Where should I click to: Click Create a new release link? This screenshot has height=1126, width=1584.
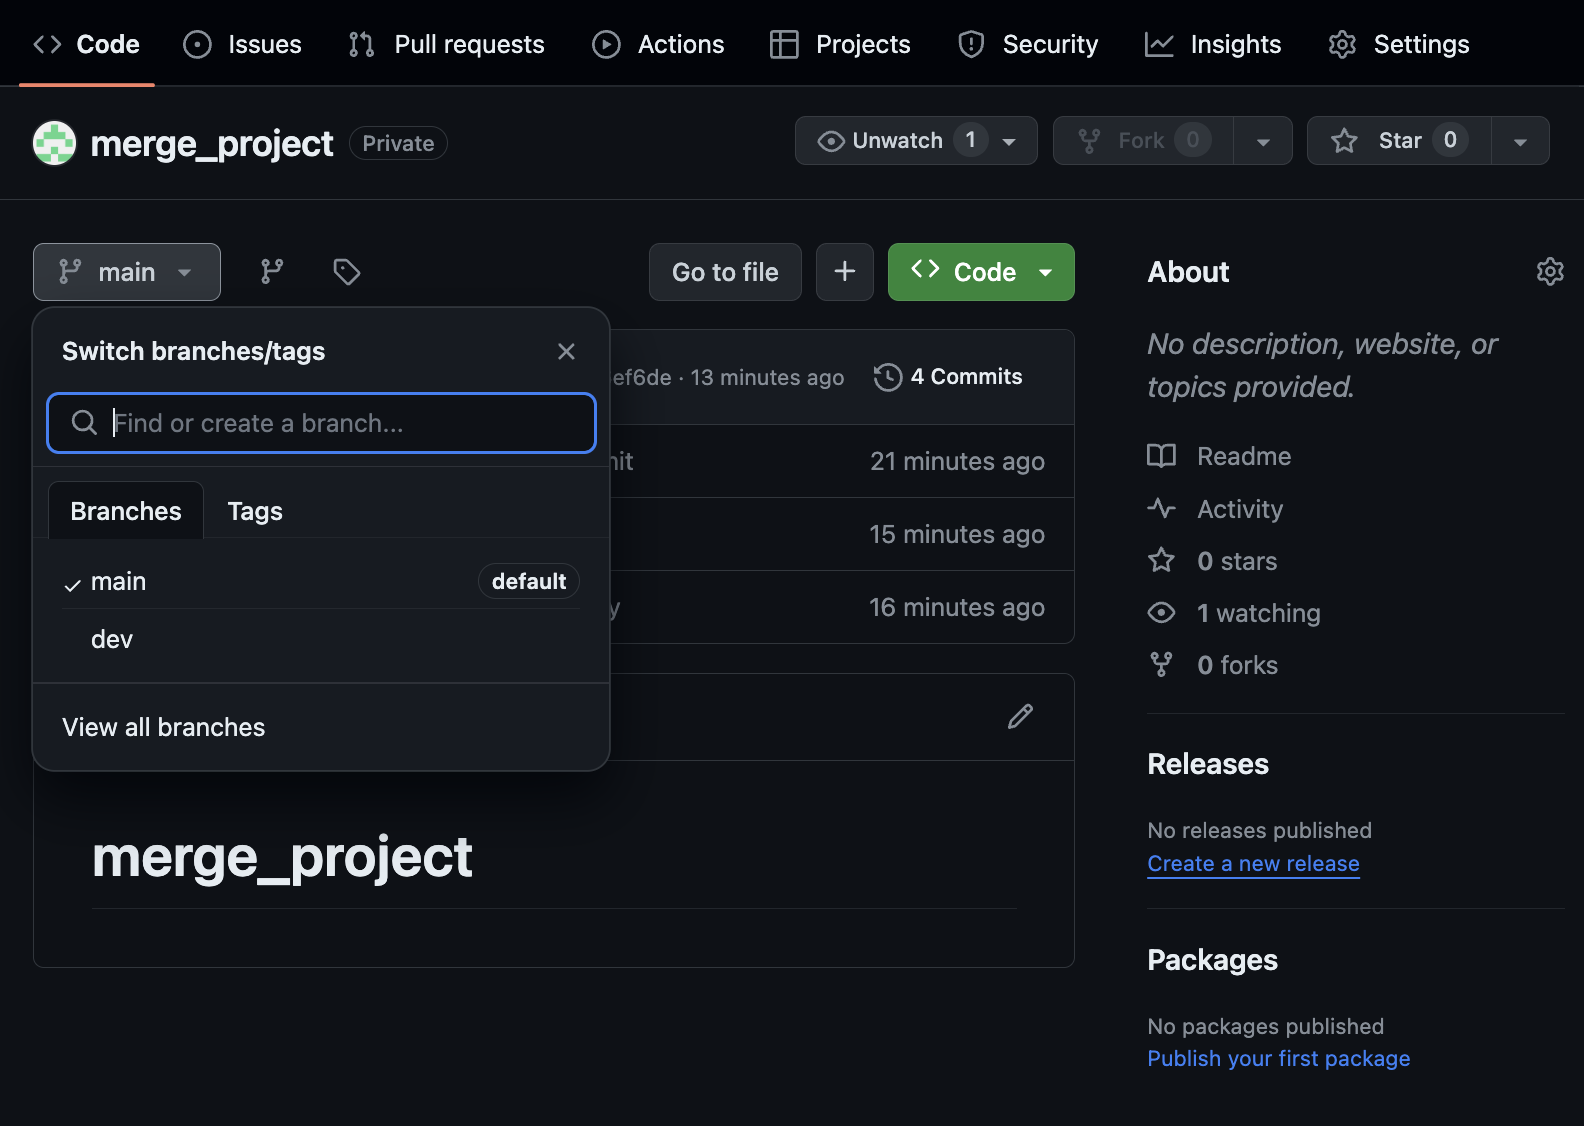1253,864
